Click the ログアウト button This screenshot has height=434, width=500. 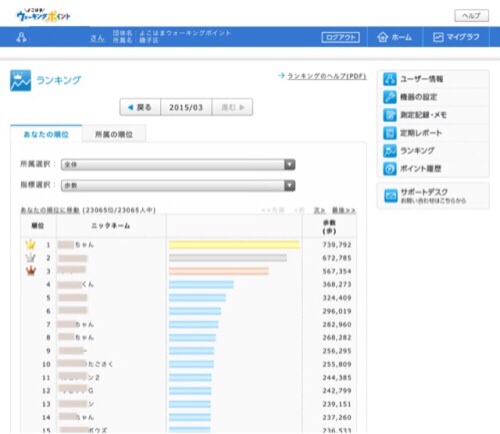click(x=340, y=37)
